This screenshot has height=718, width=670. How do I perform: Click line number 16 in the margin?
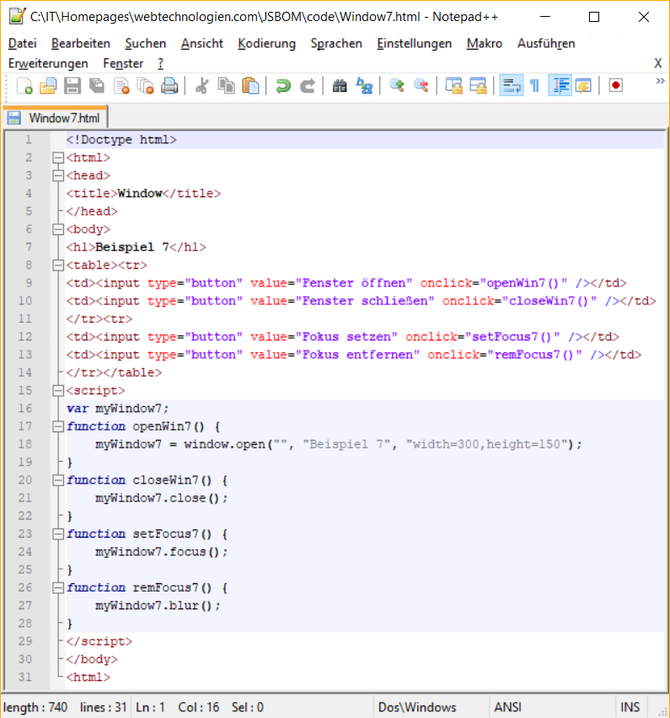(25, 408)
